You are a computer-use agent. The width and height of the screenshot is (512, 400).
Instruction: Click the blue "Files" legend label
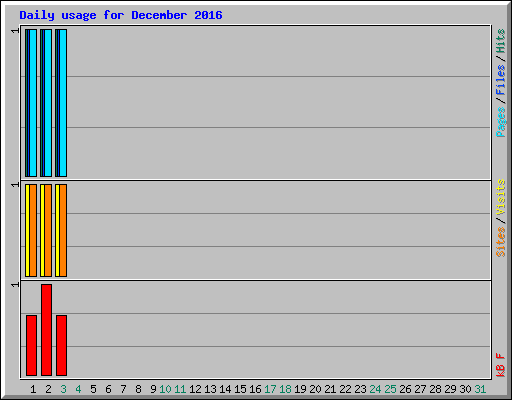pyautogui.click(x=501, y=80)
